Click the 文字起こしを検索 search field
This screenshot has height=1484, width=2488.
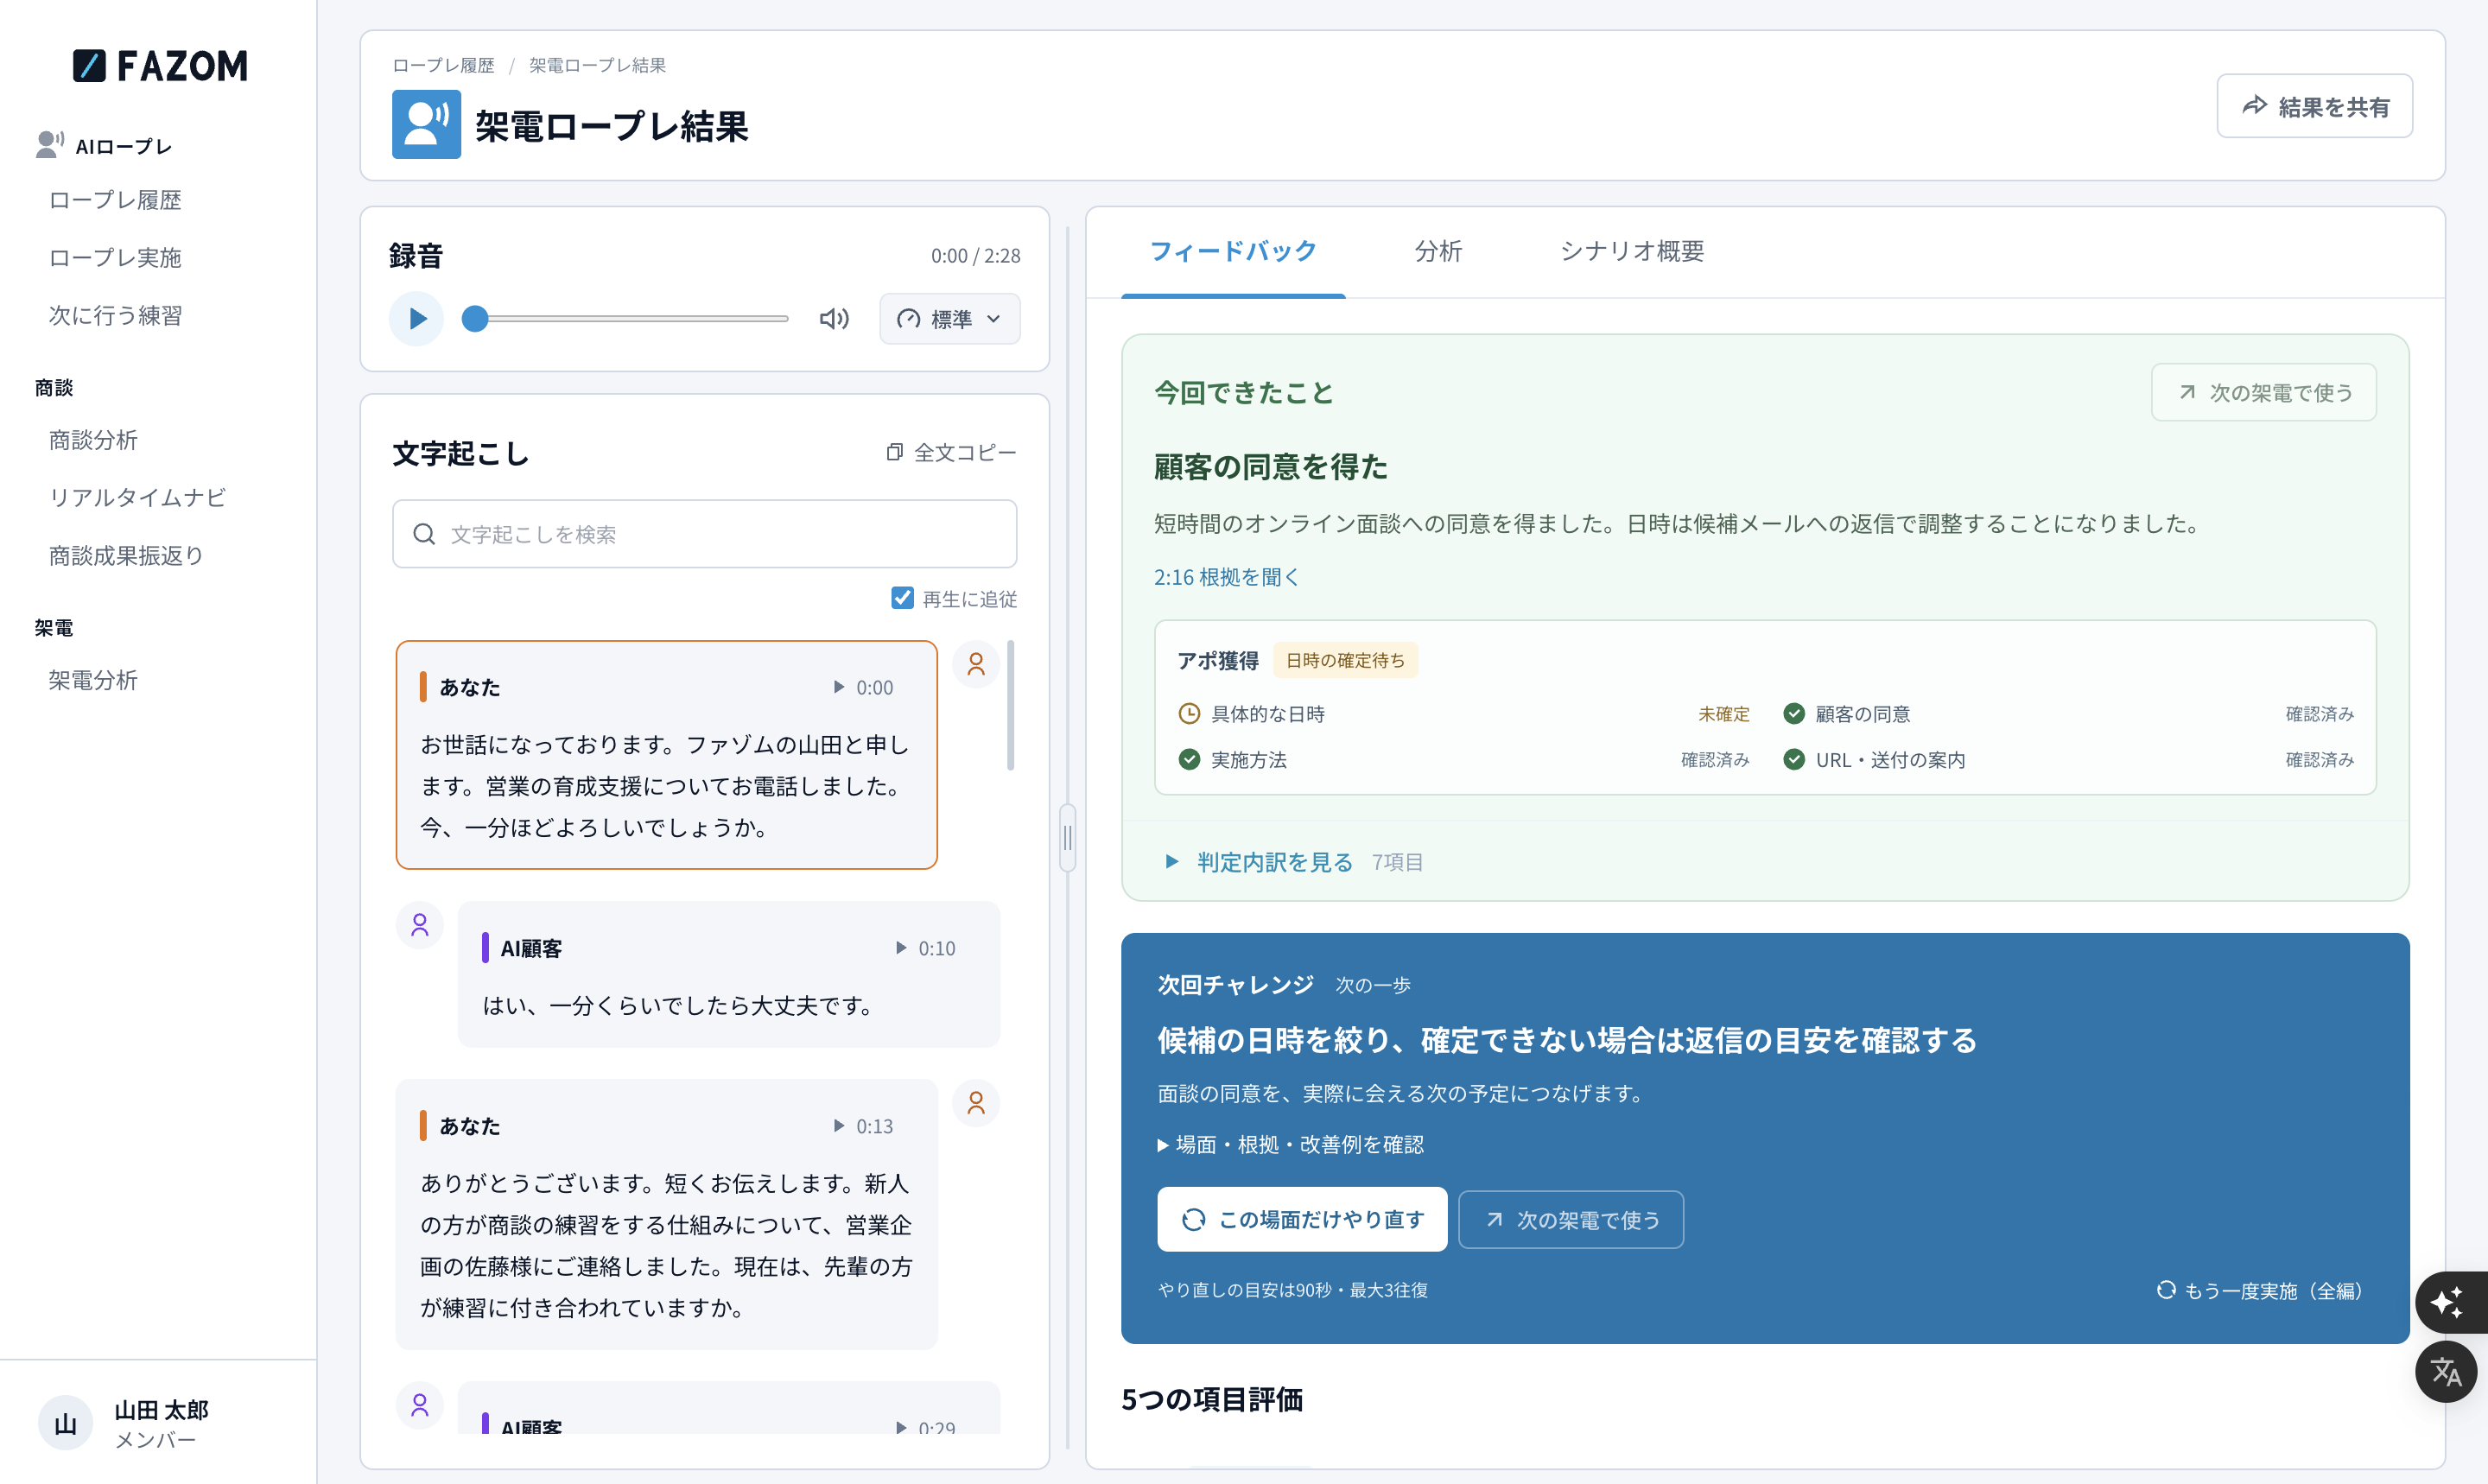pyautogui.click(x=704, y=534)
